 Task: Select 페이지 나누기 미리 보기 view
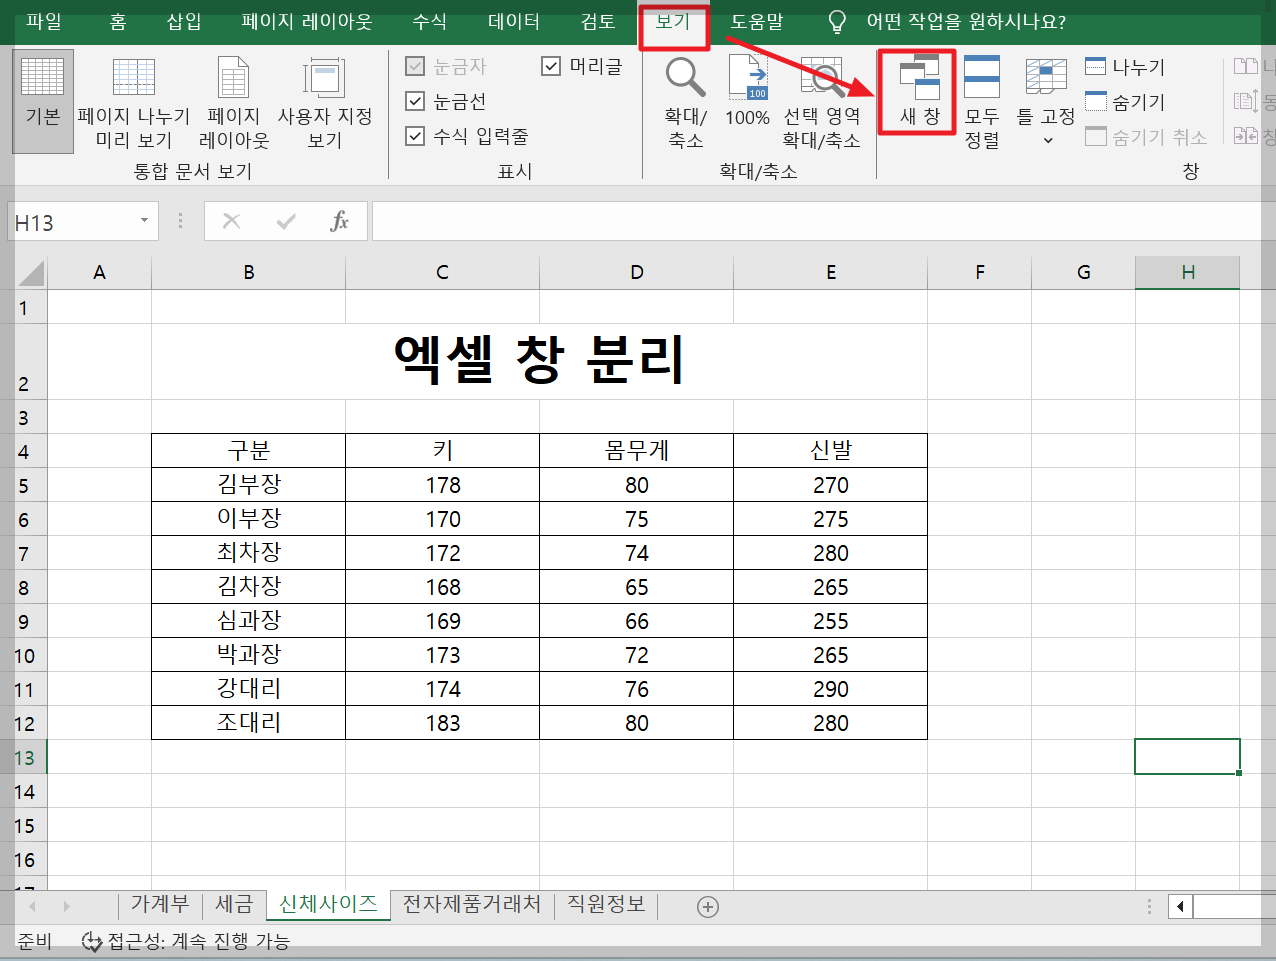click(x=133, y=100)
